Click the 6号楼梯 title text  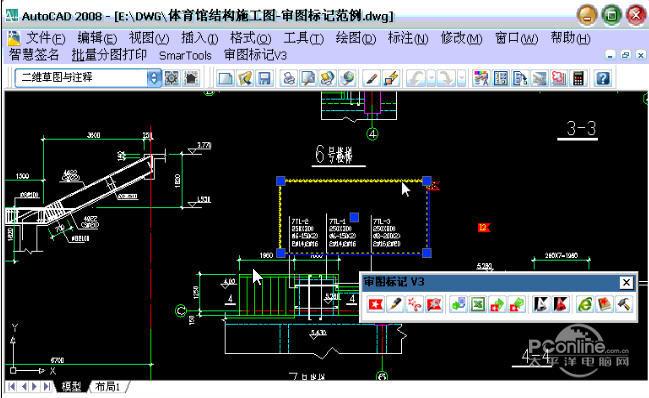pos(333,154)
